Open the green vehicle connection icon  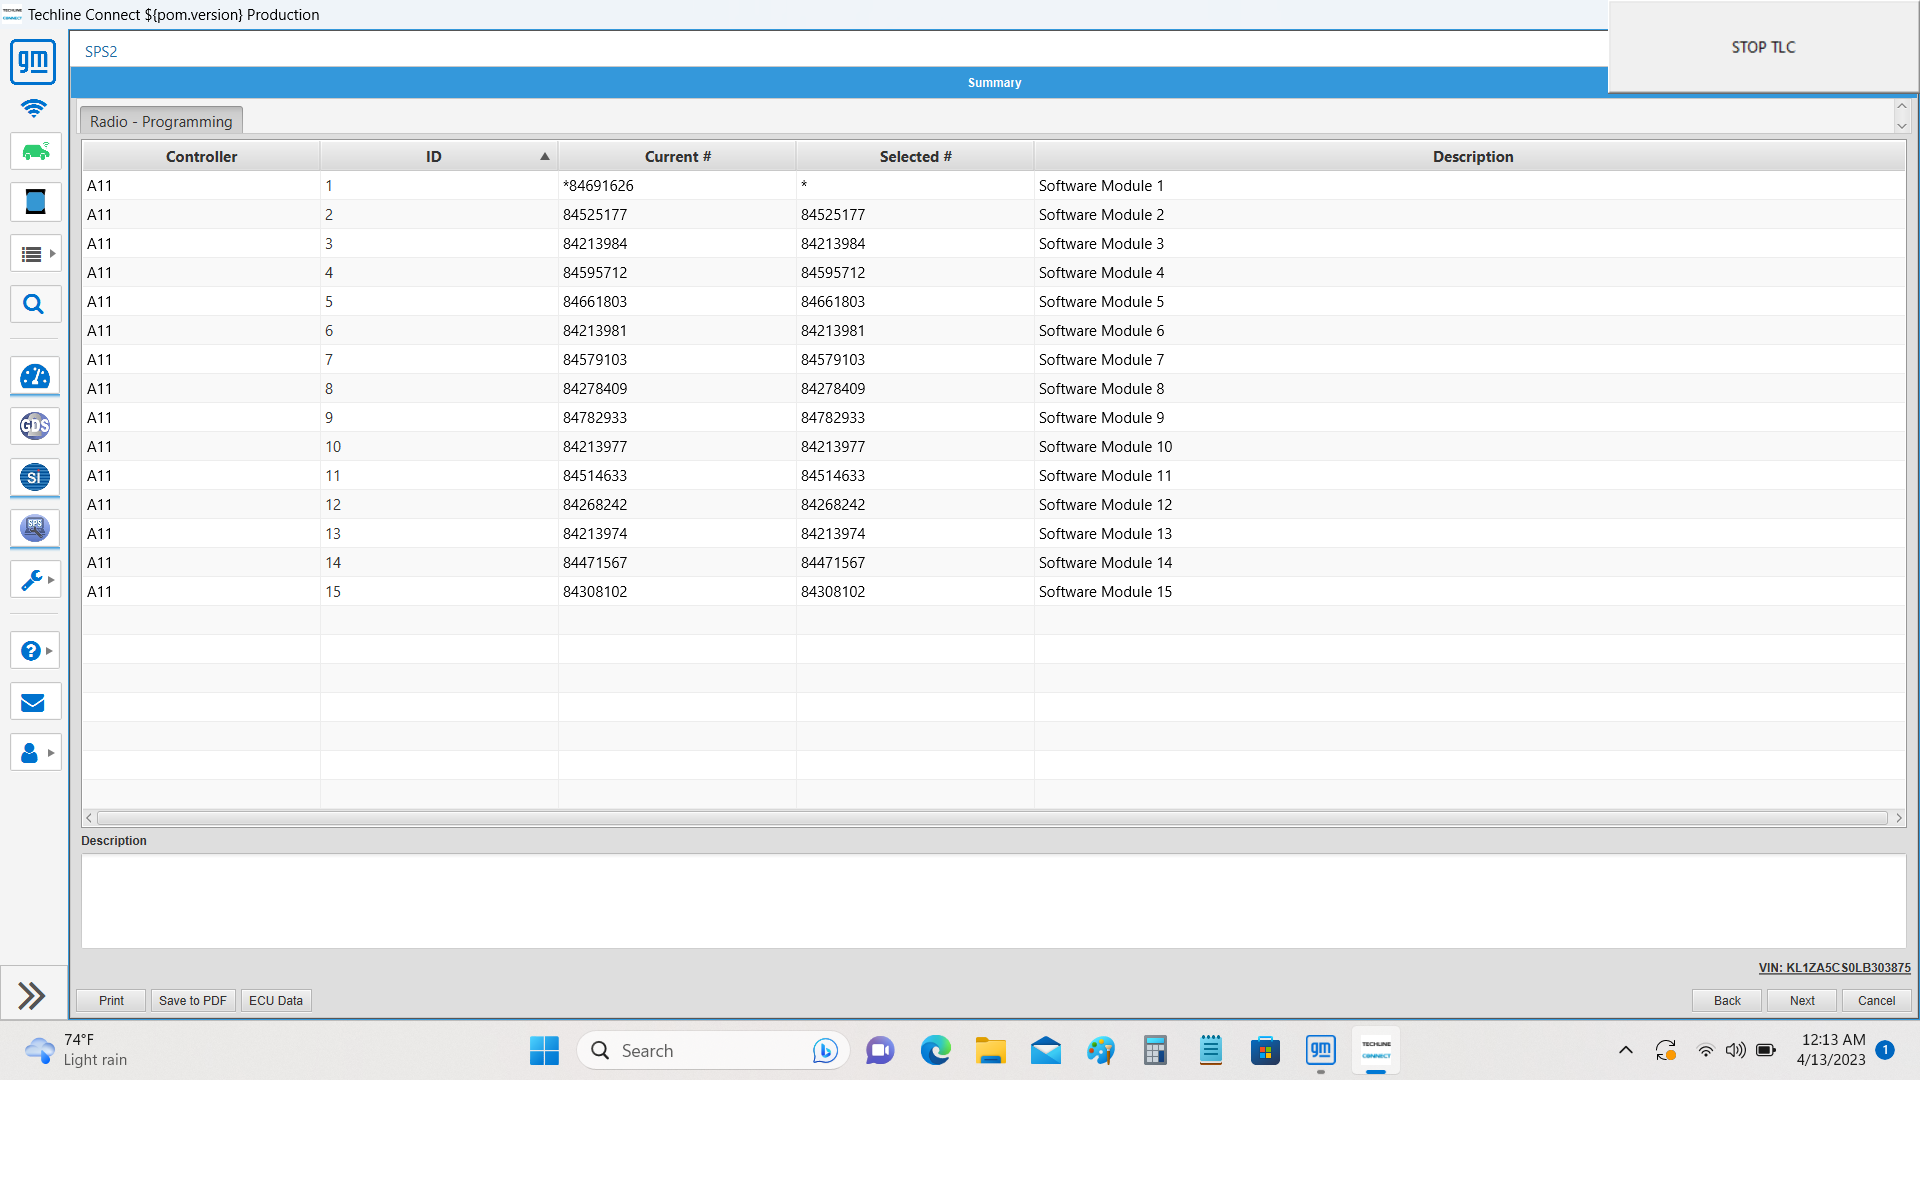(x=35, y=152)
